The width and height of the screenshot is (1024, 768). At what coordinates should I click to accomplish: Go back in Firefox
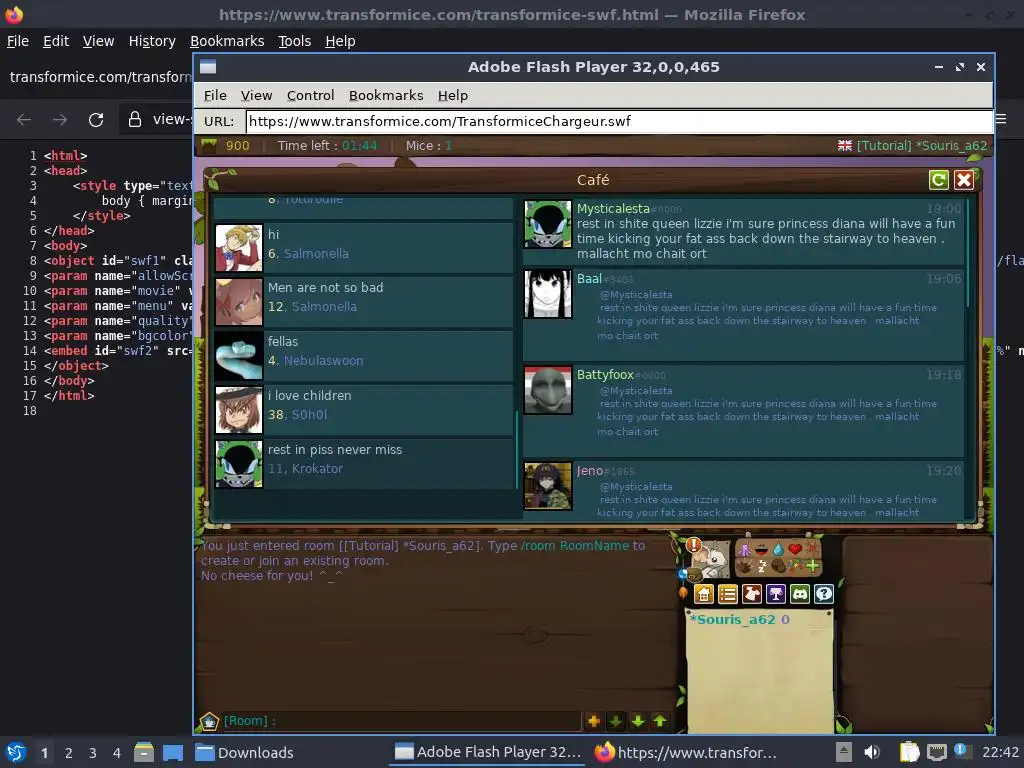pyautogui.click(x=24, y=120)
